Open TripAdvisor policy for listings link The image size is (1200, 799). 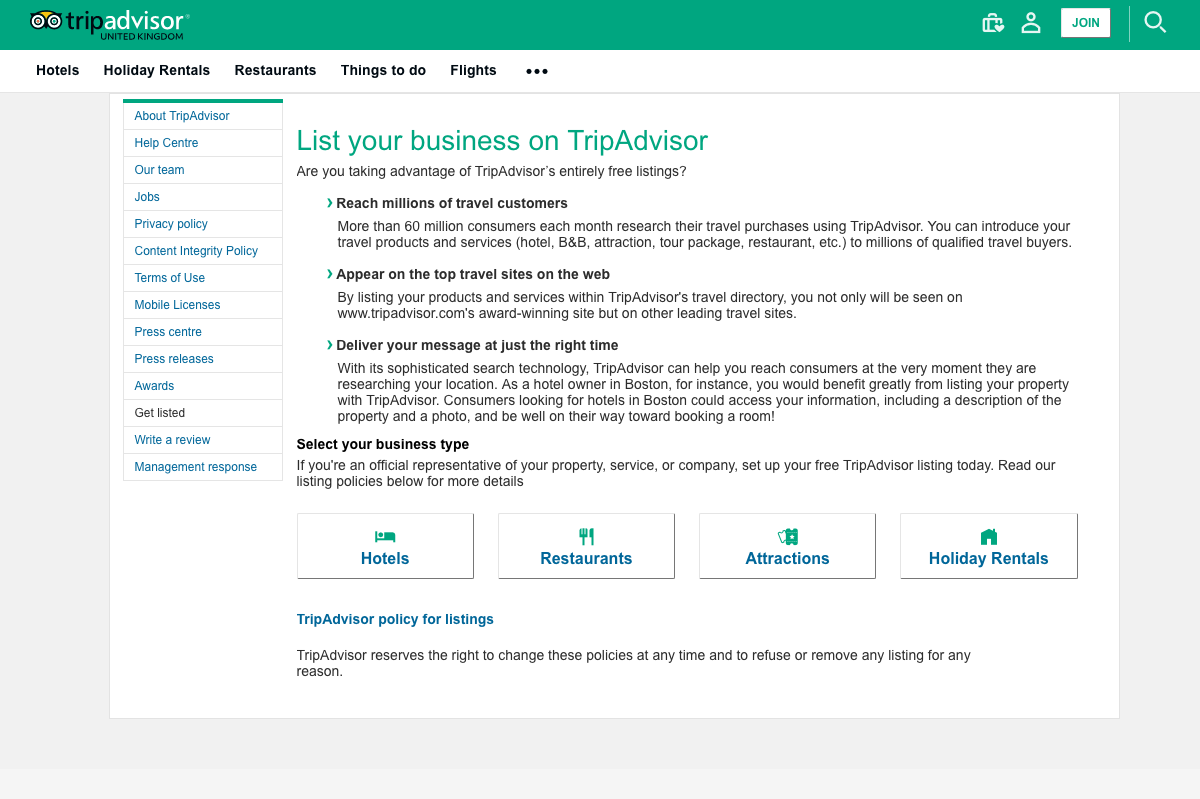click(395, 619)
